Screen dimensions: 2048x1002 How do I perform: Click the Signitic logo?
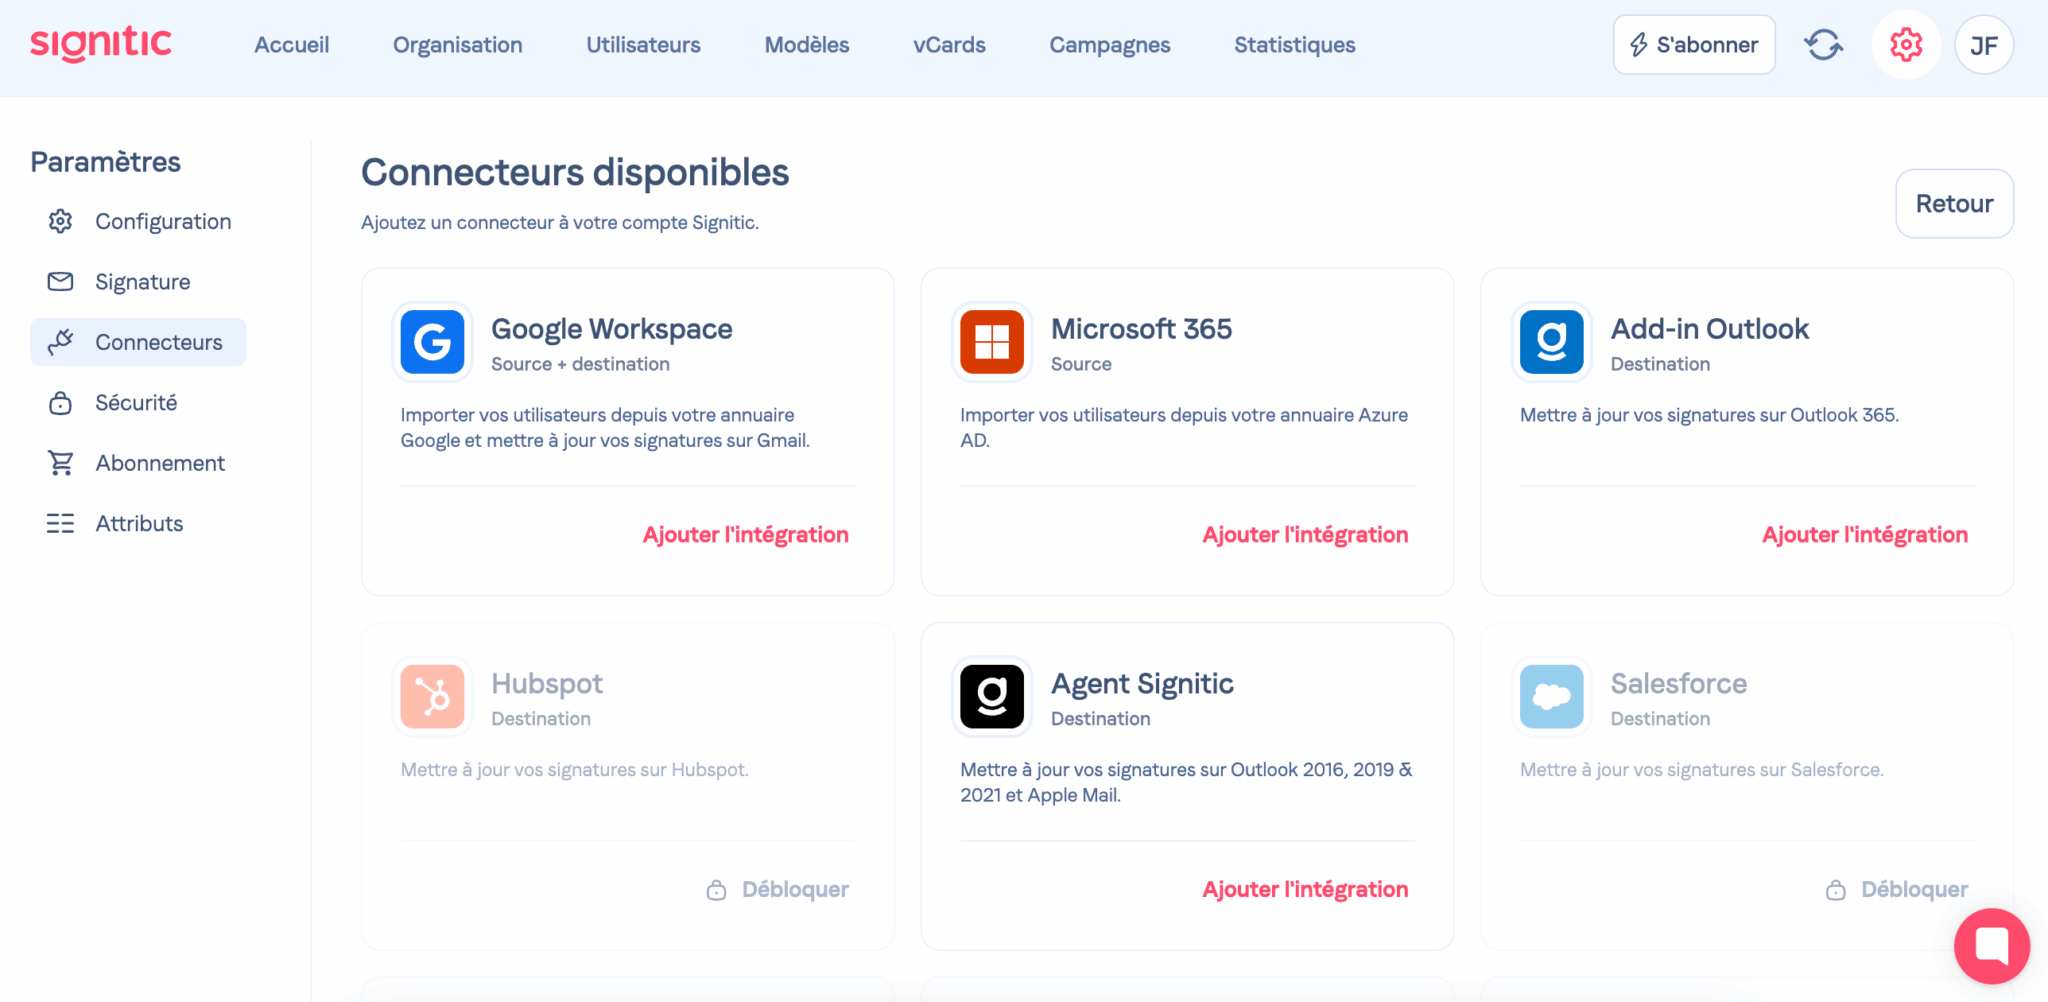pos(101,44)
